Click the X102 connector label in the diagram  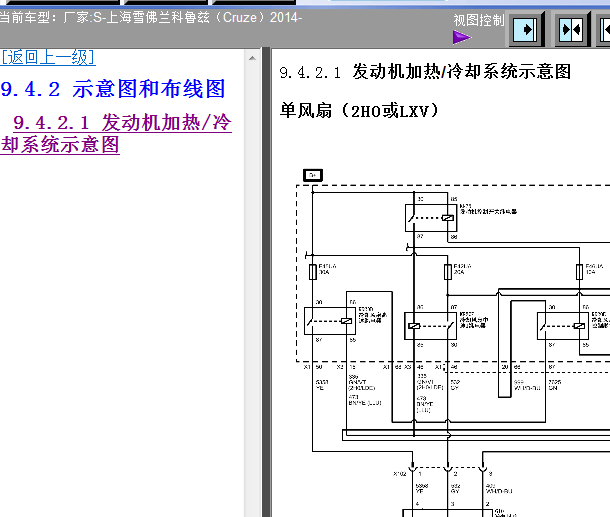[400, 474]
